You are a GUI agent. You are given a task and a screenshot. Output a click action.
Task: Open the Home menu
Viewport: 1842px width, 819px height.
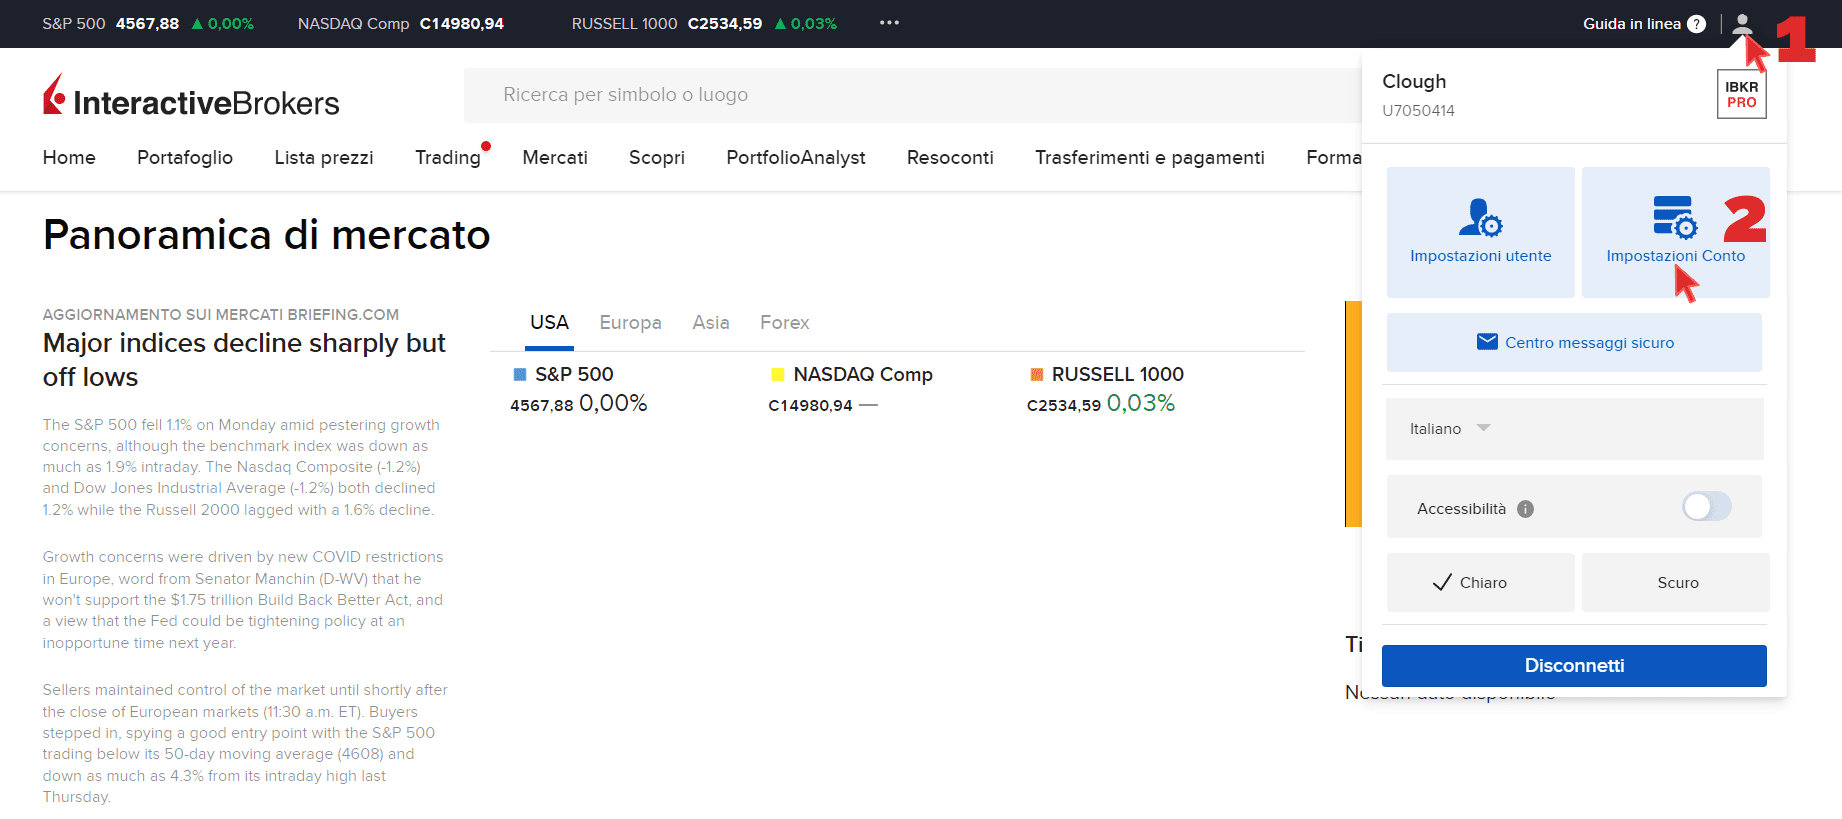pos(69,157)
